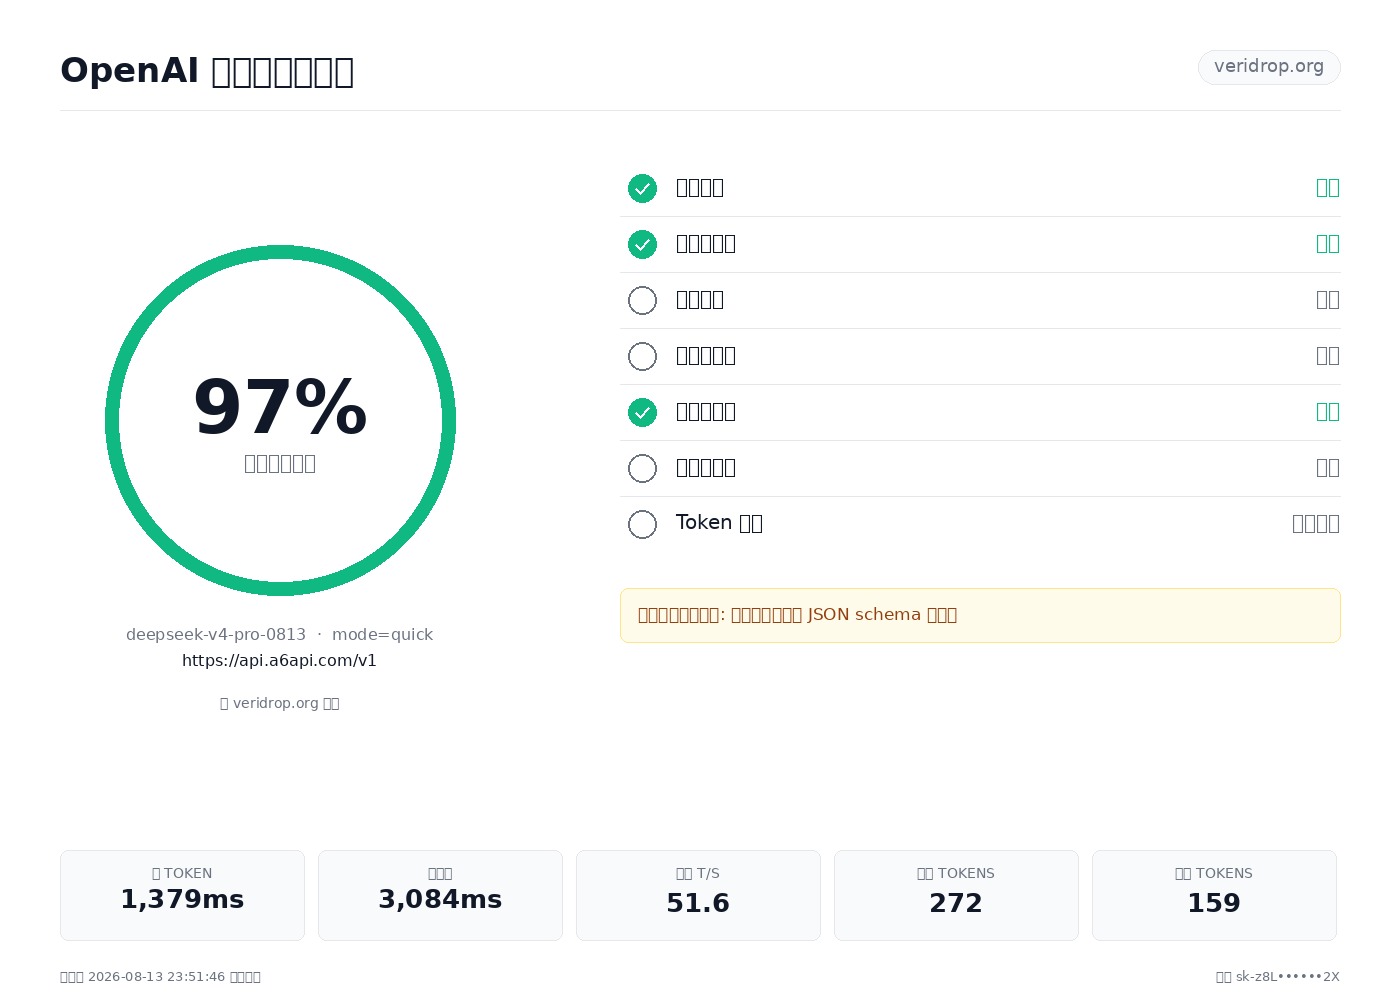Click the deepseek-v4-pro-0813 mode=quick label
Image resolution: width=1400 pixels, height=1000 pixels.
(279, 635)
